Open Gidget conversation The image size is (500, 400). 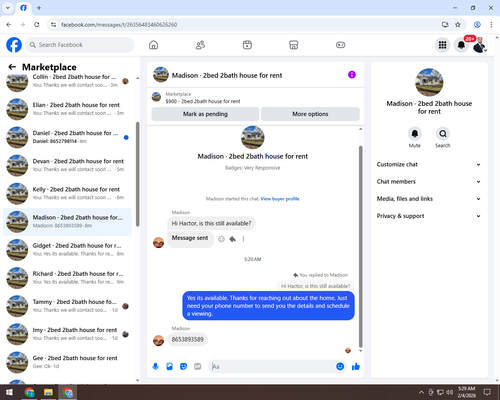pos(67,250)
